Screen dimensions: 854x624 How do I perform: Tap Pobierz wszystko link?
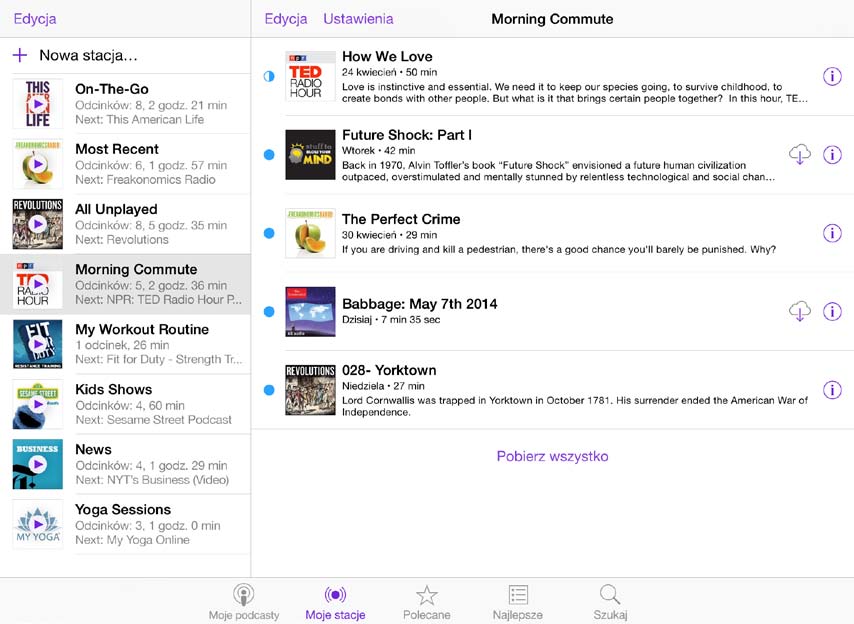[x=552, y=456]
